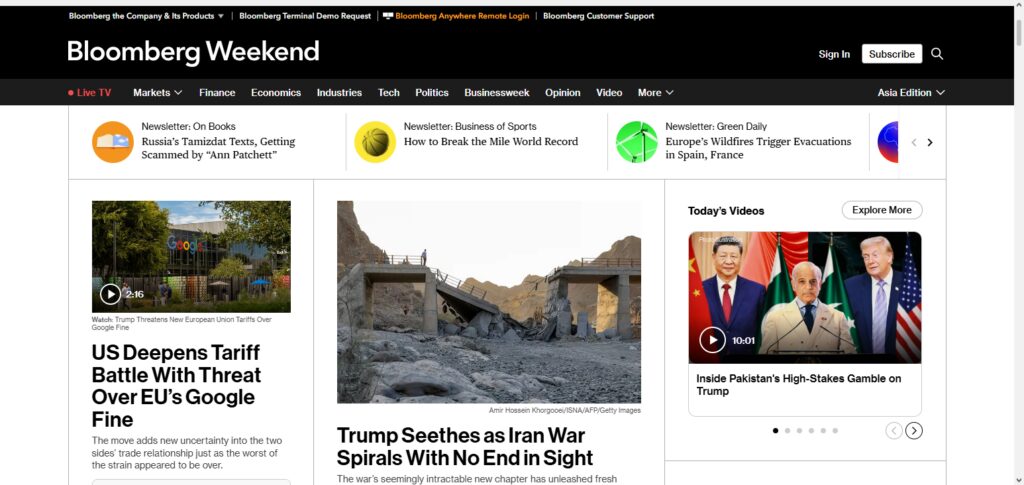Go to the Politics section
Screen dimensions: 1024x485
(432, 93)
